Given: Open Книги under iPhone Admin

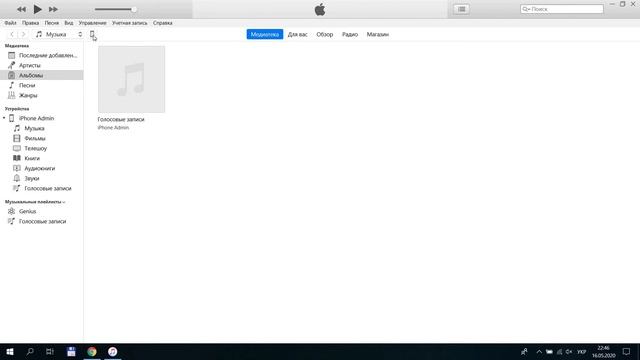Looking at the screenshot, I should pyautogui.click(x=42, y=158).
